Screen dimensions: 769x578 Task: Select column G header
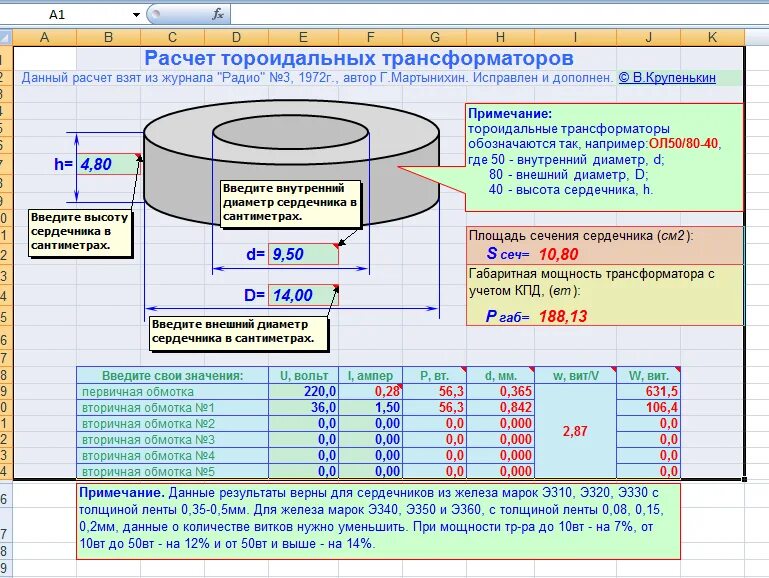[x=435, y=37]
